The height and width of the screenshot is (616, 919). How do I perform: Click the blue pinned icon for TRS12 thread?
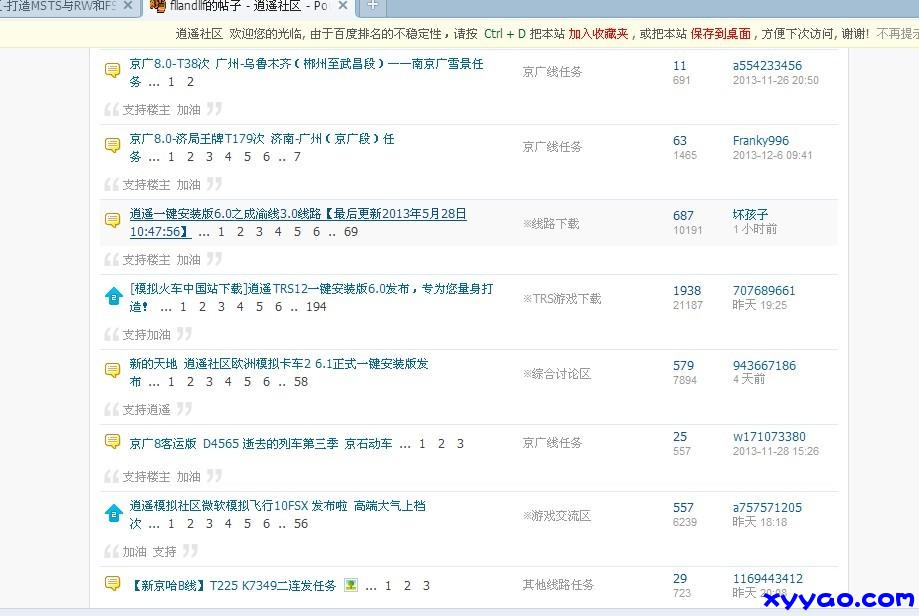click(113, 295)
